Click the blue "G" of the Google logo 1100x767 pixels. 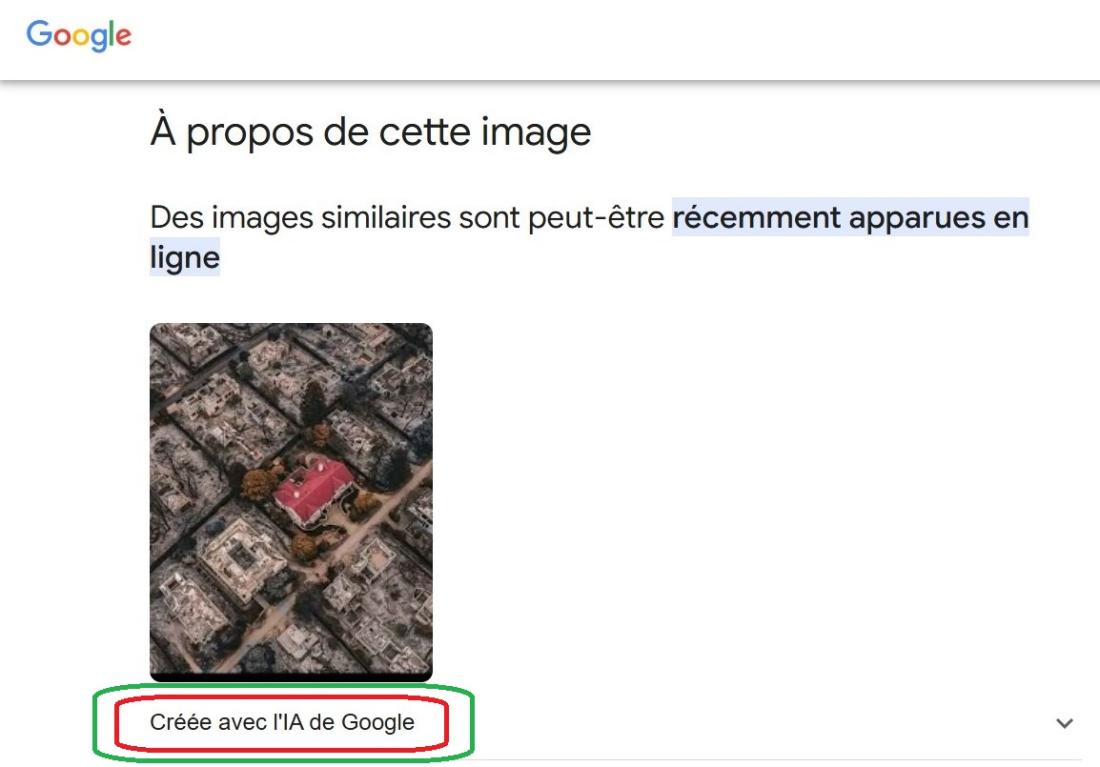[39, 33]
